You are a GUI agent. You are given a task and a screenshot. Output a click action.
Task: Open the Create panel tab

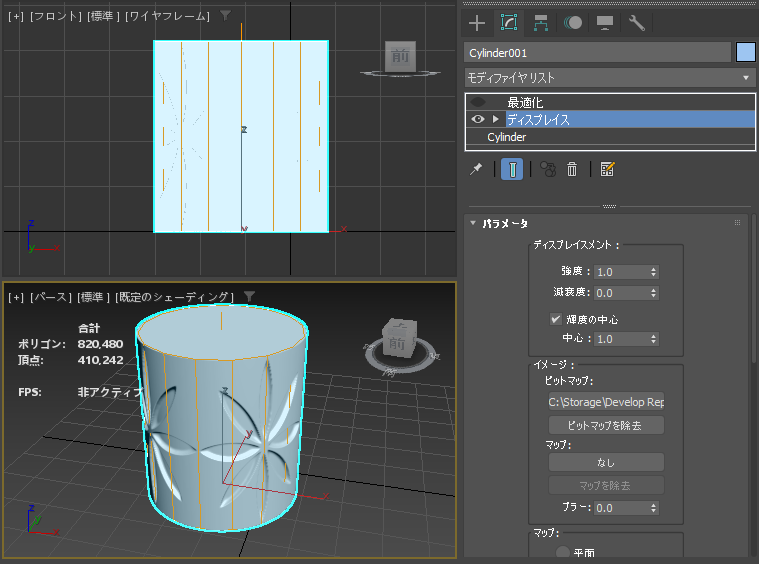[x=477, y=23]
